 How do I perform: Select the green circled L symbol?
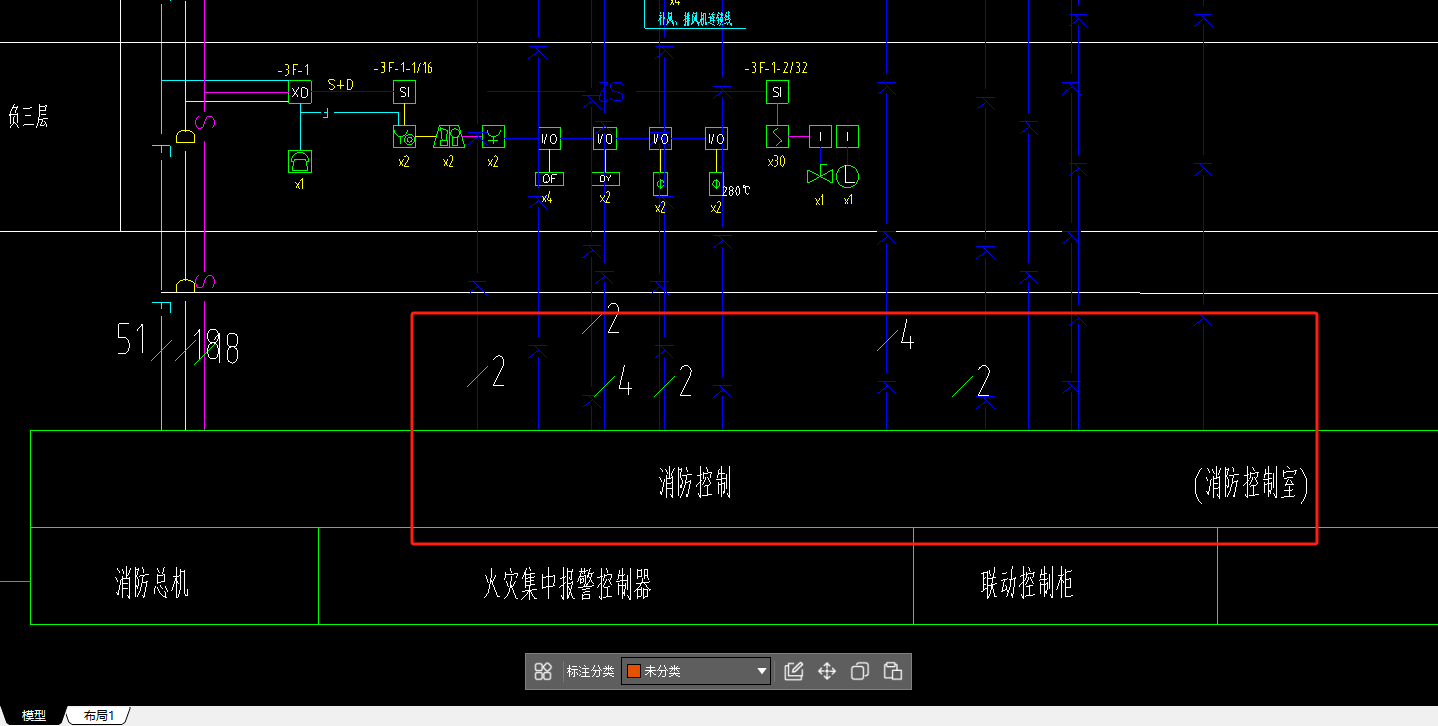tap(848, 176)
